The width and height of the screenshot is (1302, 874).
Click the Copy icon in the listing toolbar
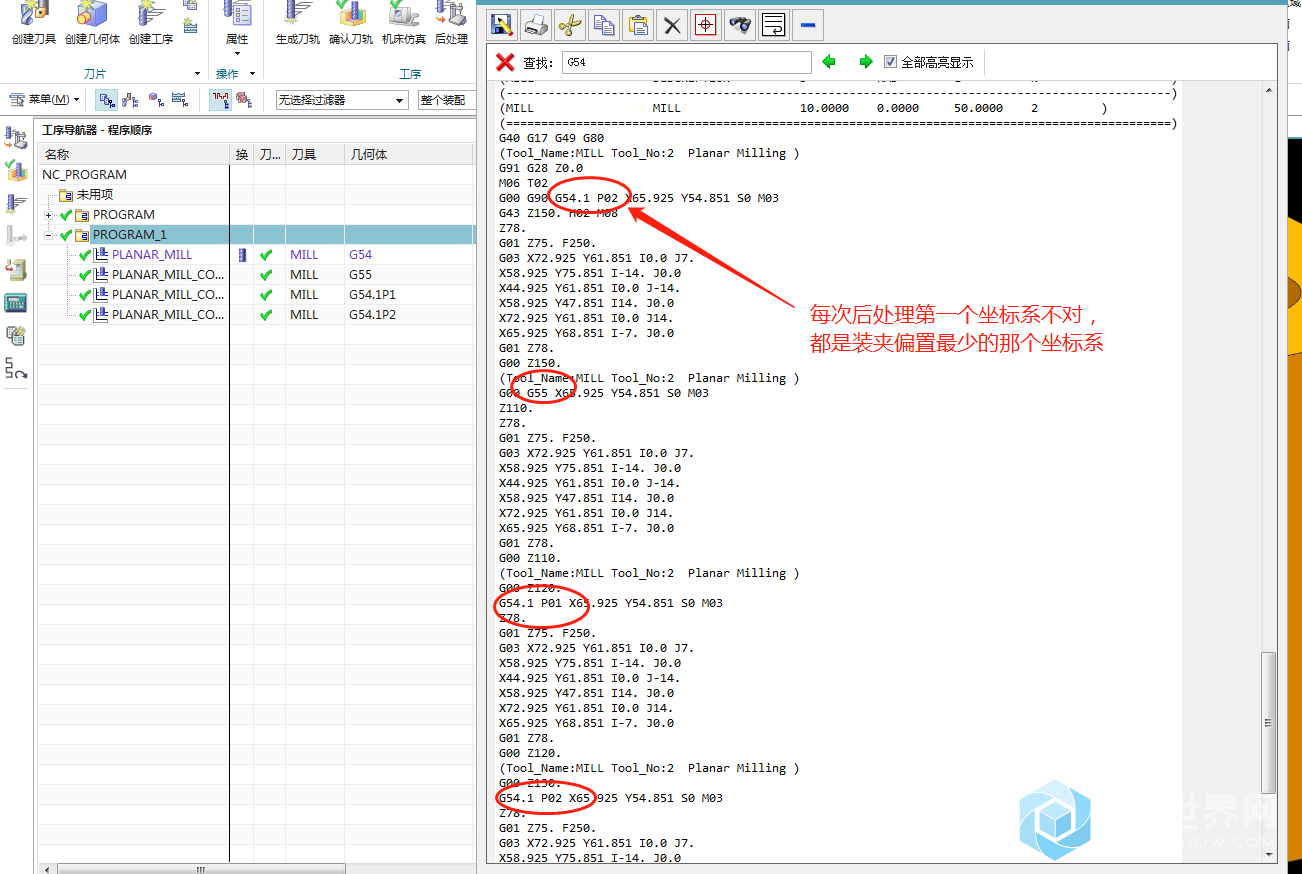point(603,25)
